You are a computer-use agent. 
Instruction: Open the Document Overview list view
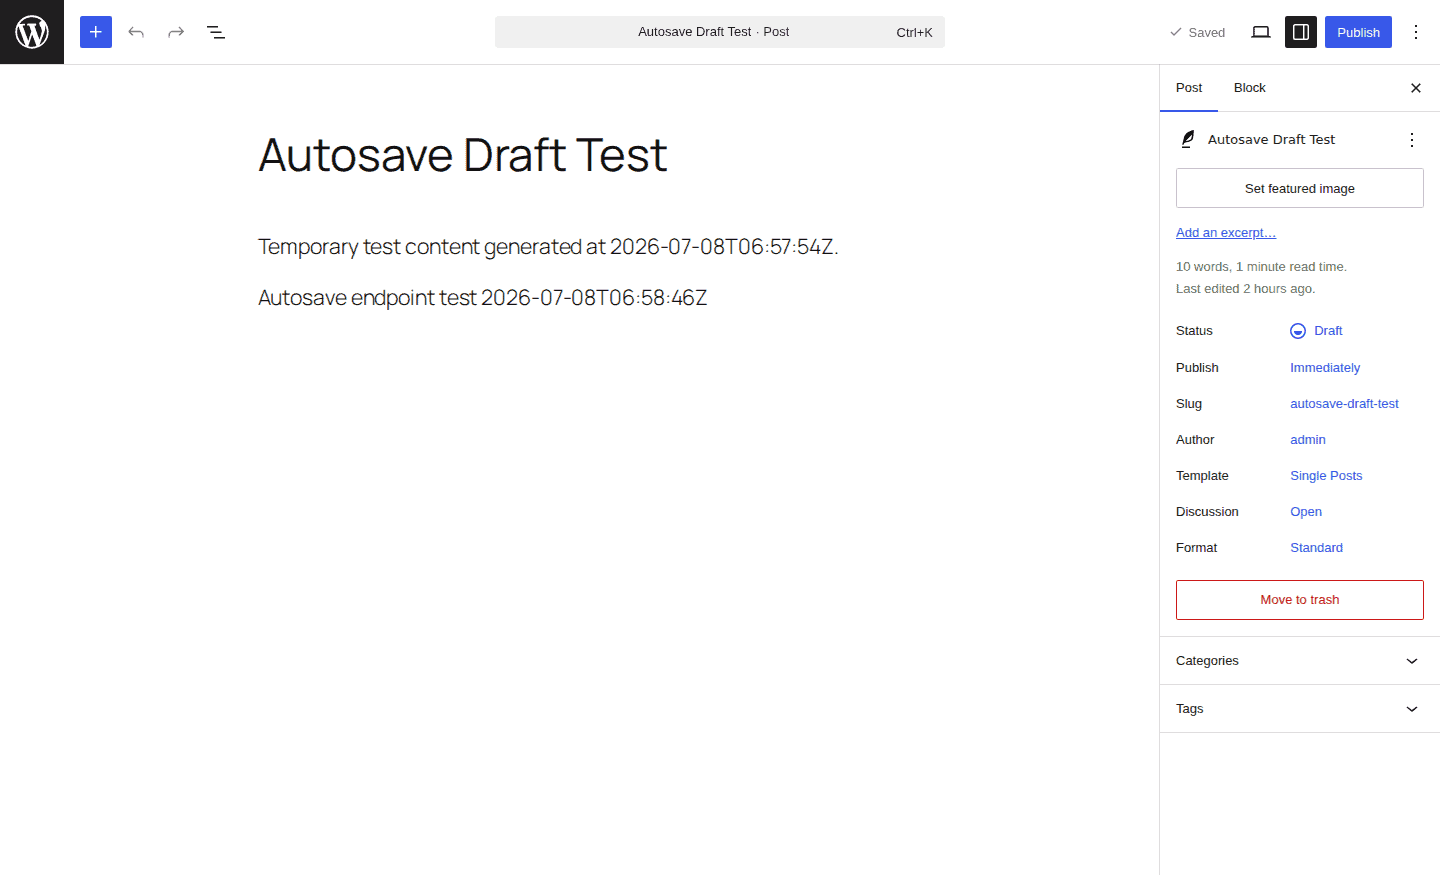(x=216, y=32)
